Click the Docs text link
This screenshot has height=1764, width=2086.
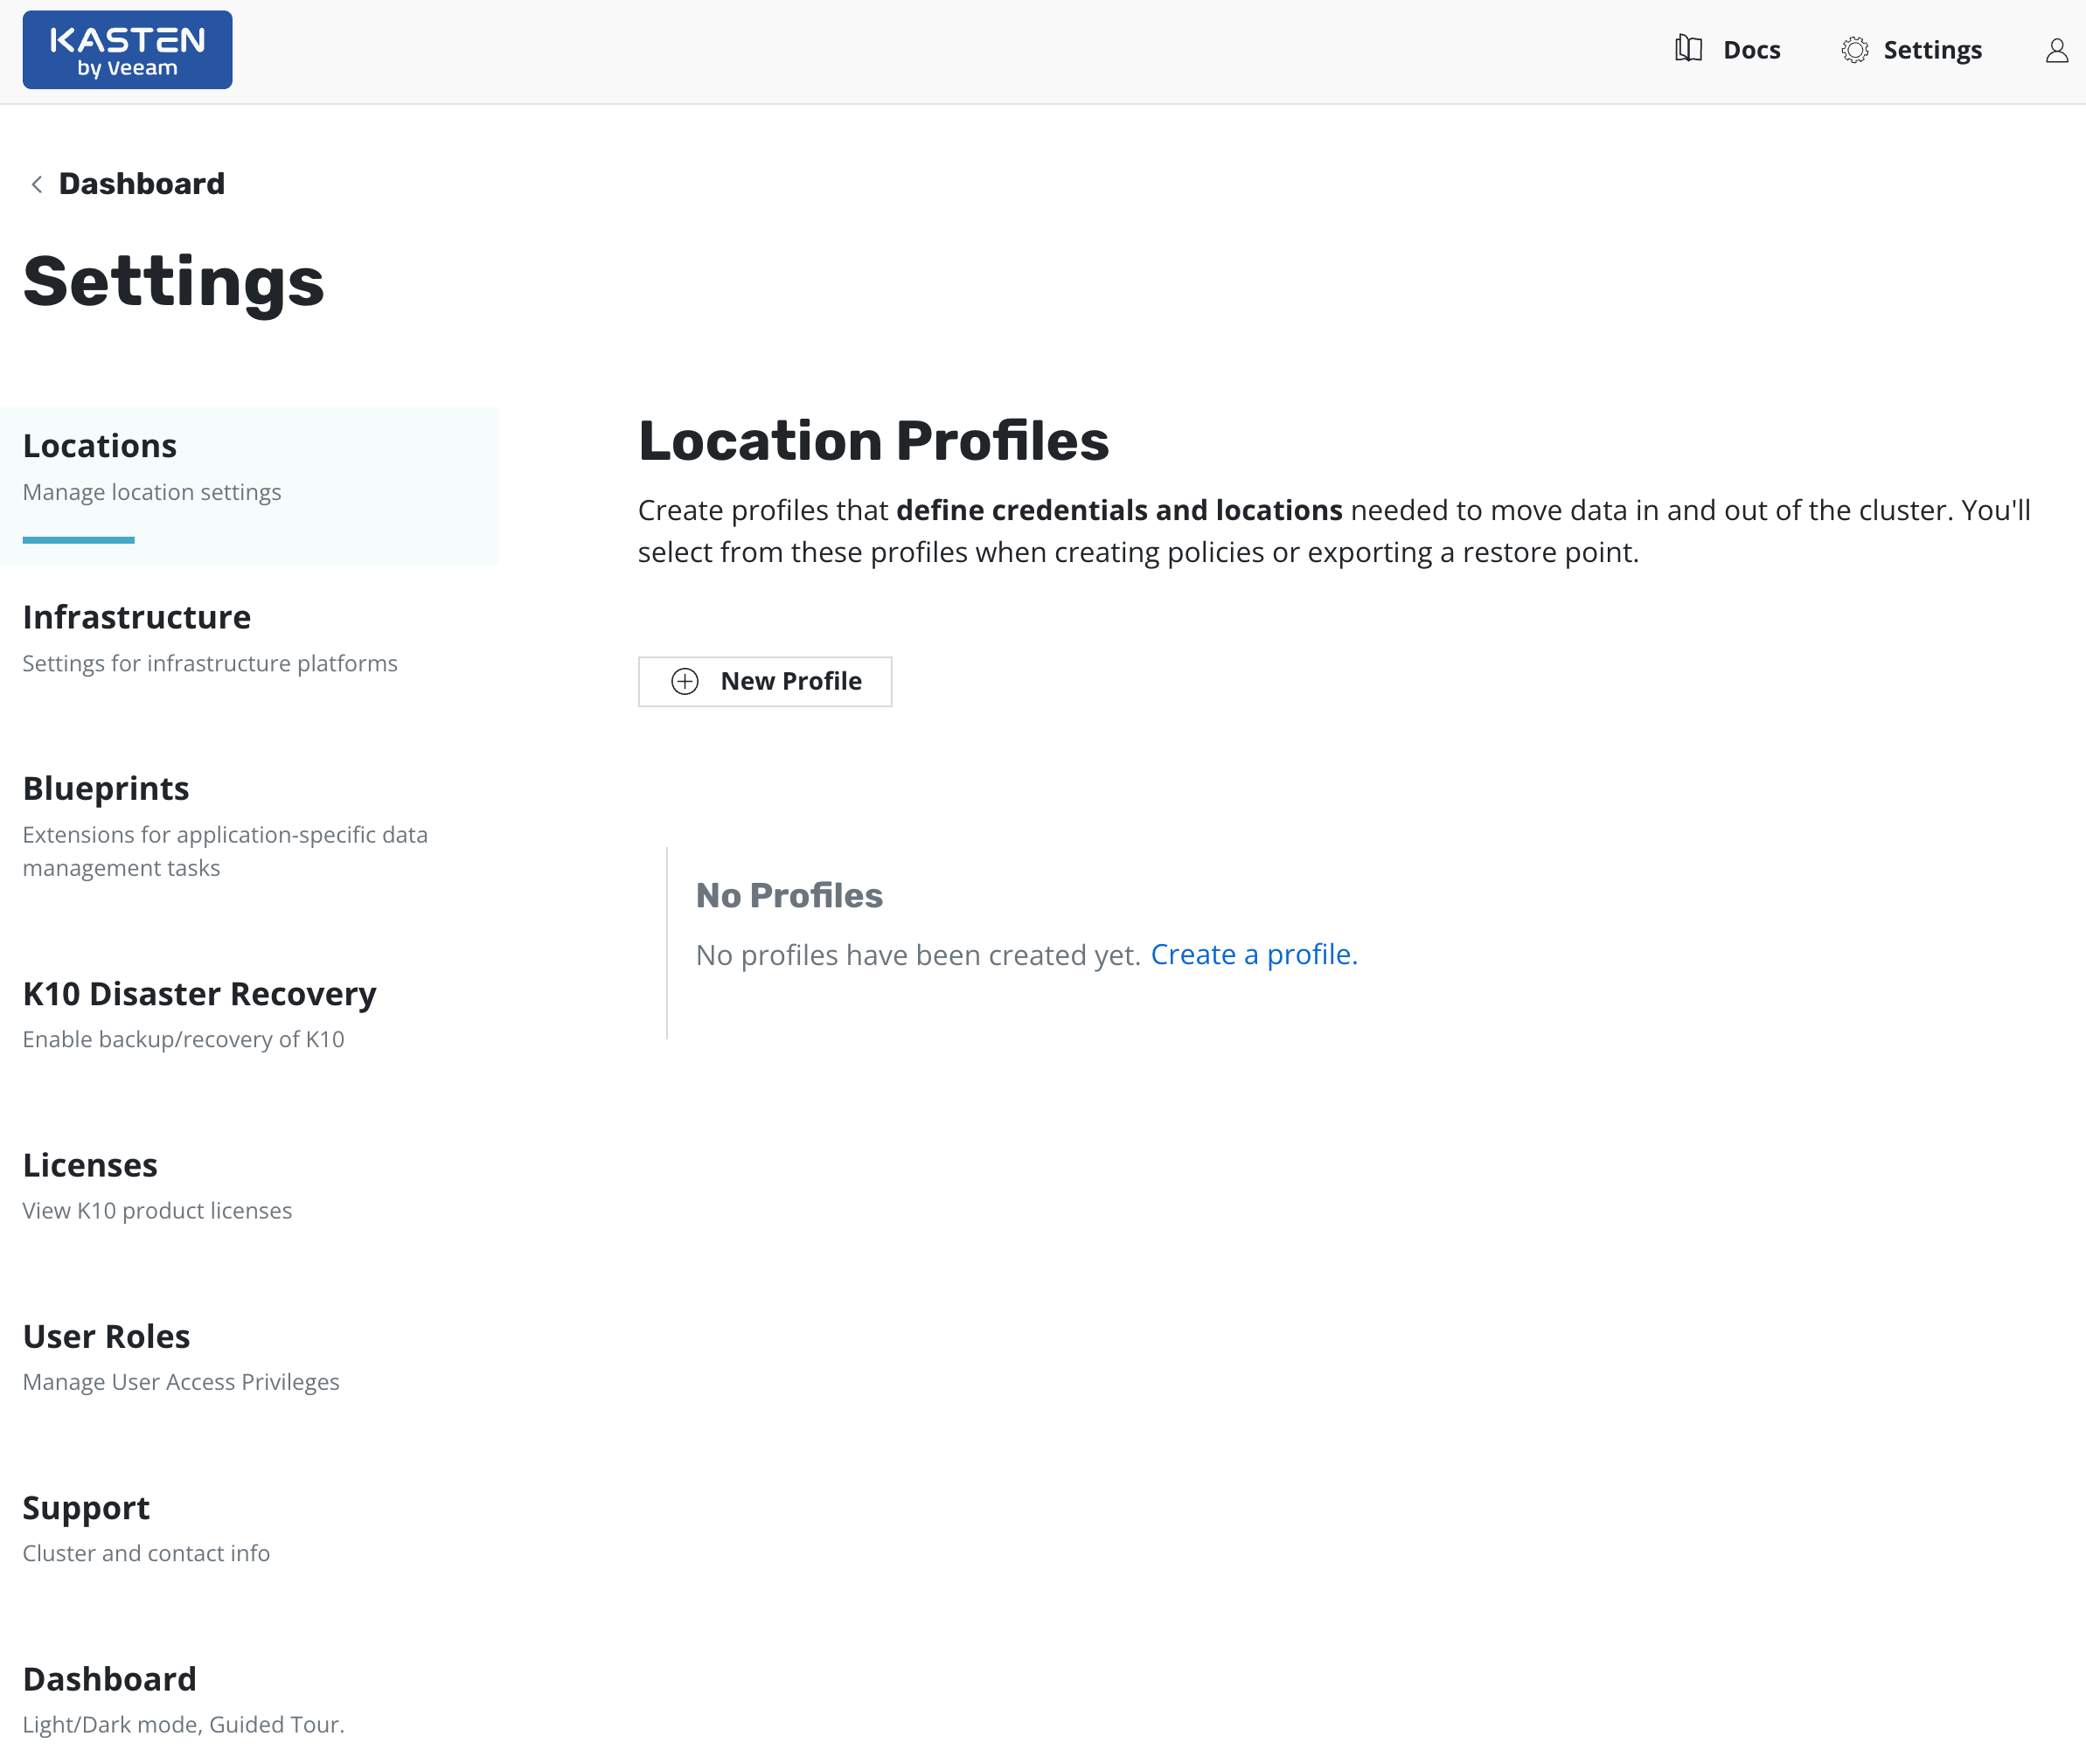pyautogui.click(x=1751, y=50)
